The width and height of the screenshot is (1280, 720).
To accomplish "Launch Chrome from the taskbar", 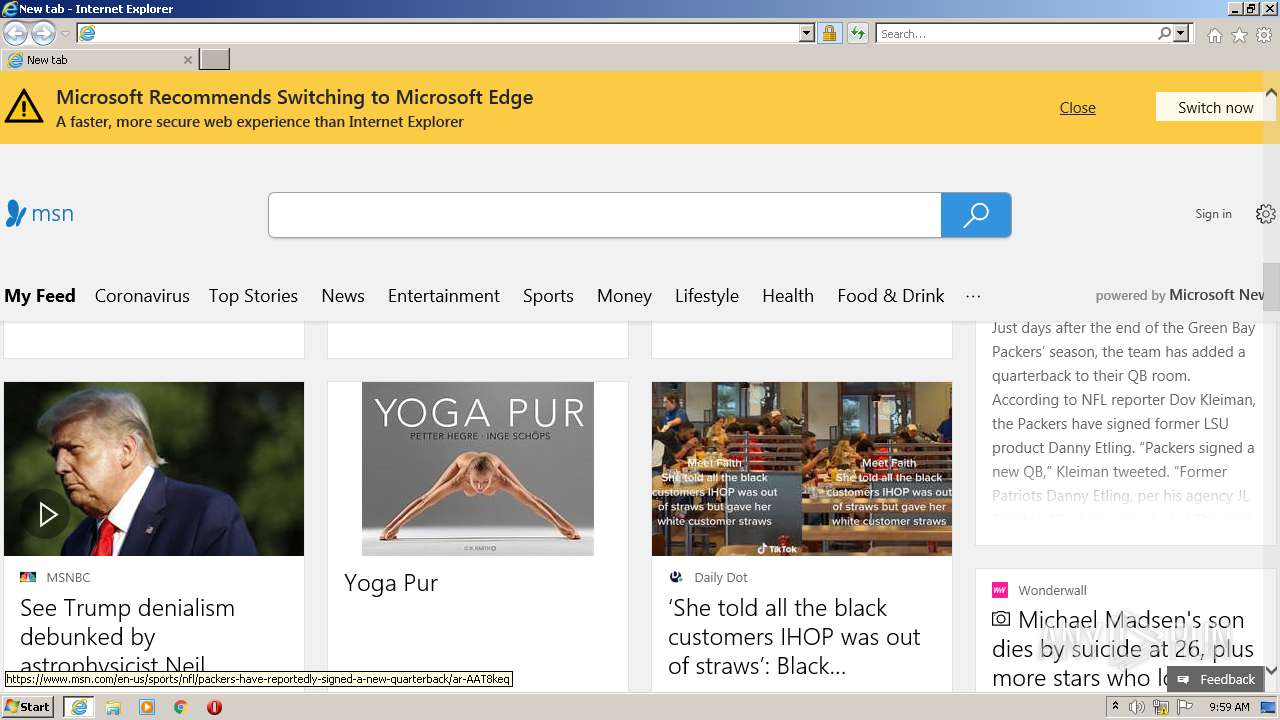I will [x=181, y=707].
